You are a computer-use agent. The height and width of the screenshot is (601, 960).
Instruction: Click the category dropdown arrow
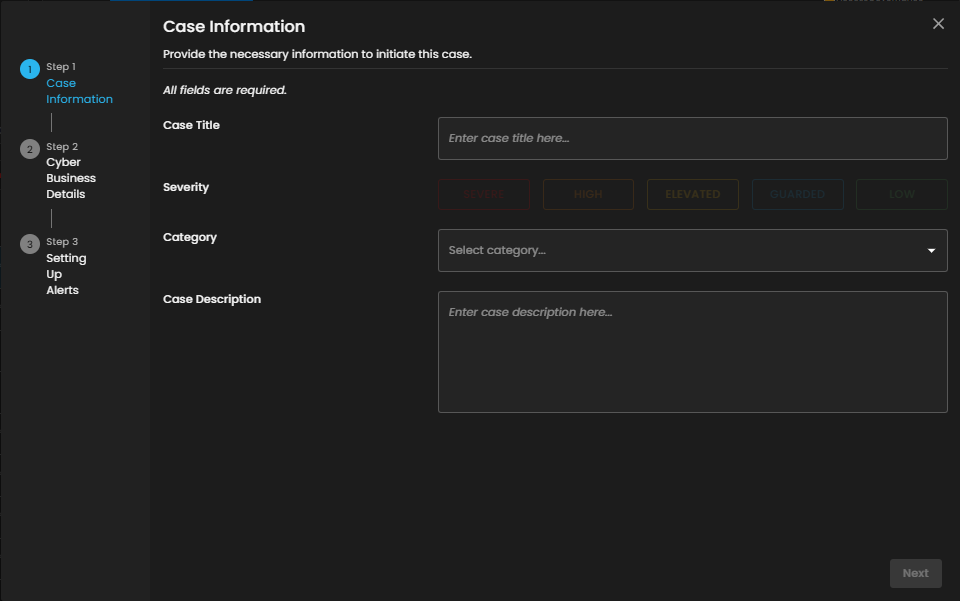click(x=931, y=250)
